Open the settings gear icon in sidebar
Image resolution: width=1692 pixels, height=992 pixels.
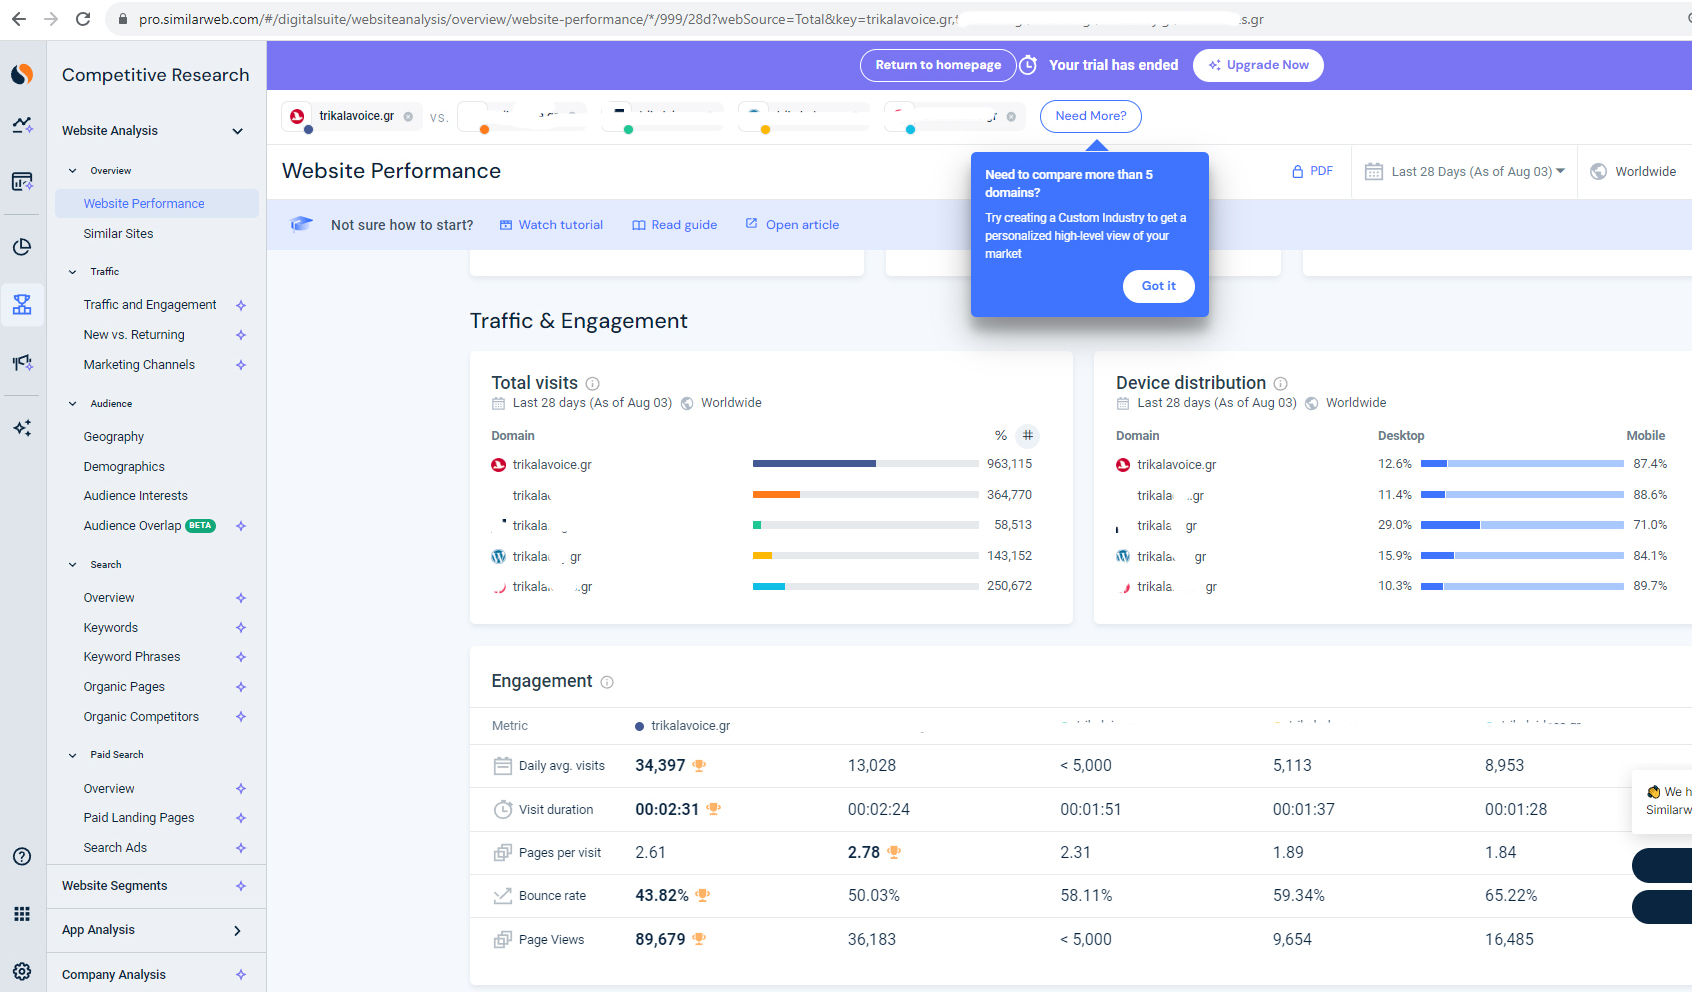pyautogui.click(x=22, y=972)
